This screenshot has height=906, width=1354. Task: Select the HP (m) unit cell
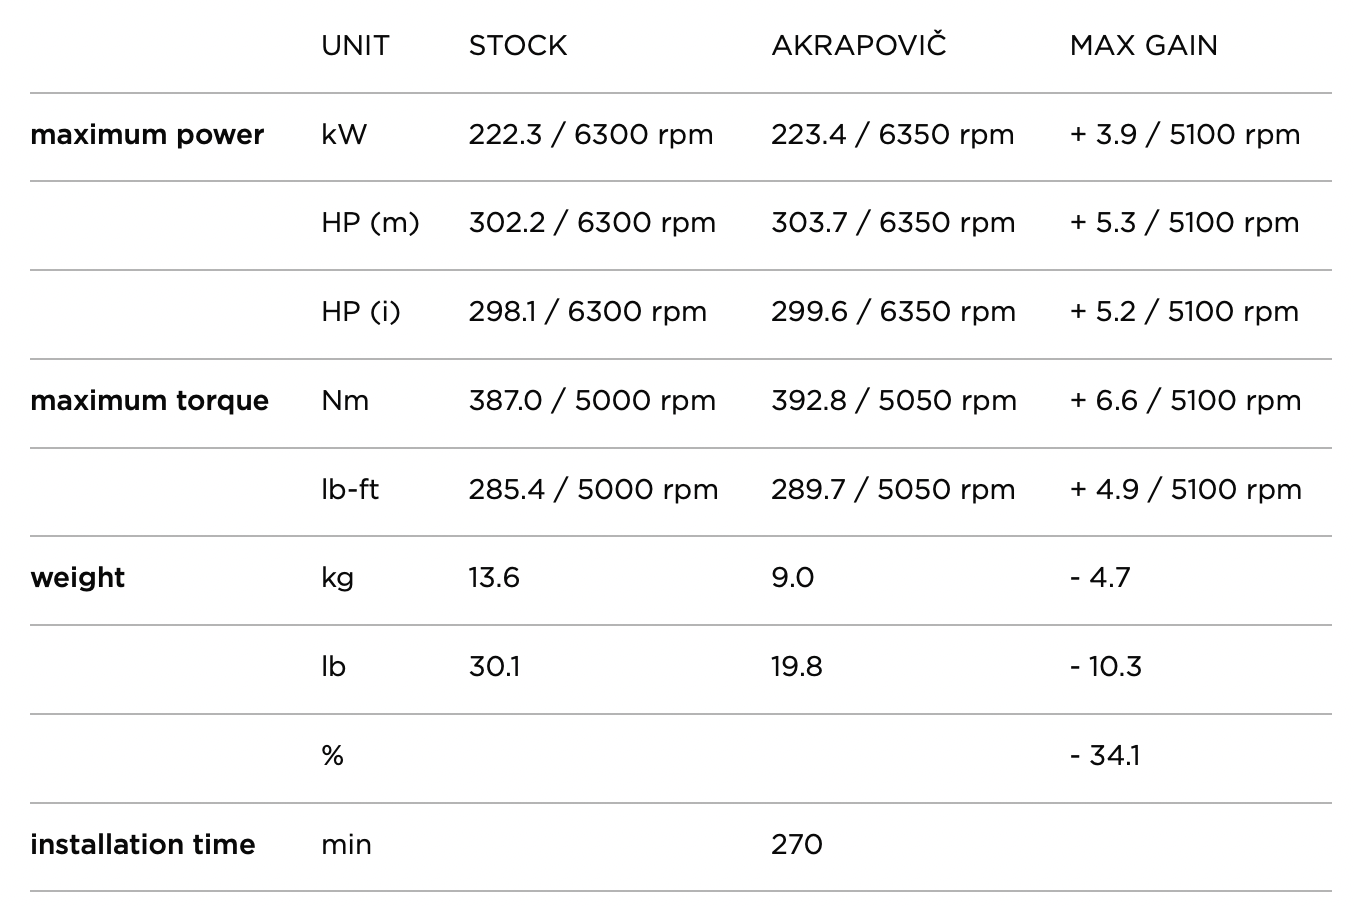point(370,223)
